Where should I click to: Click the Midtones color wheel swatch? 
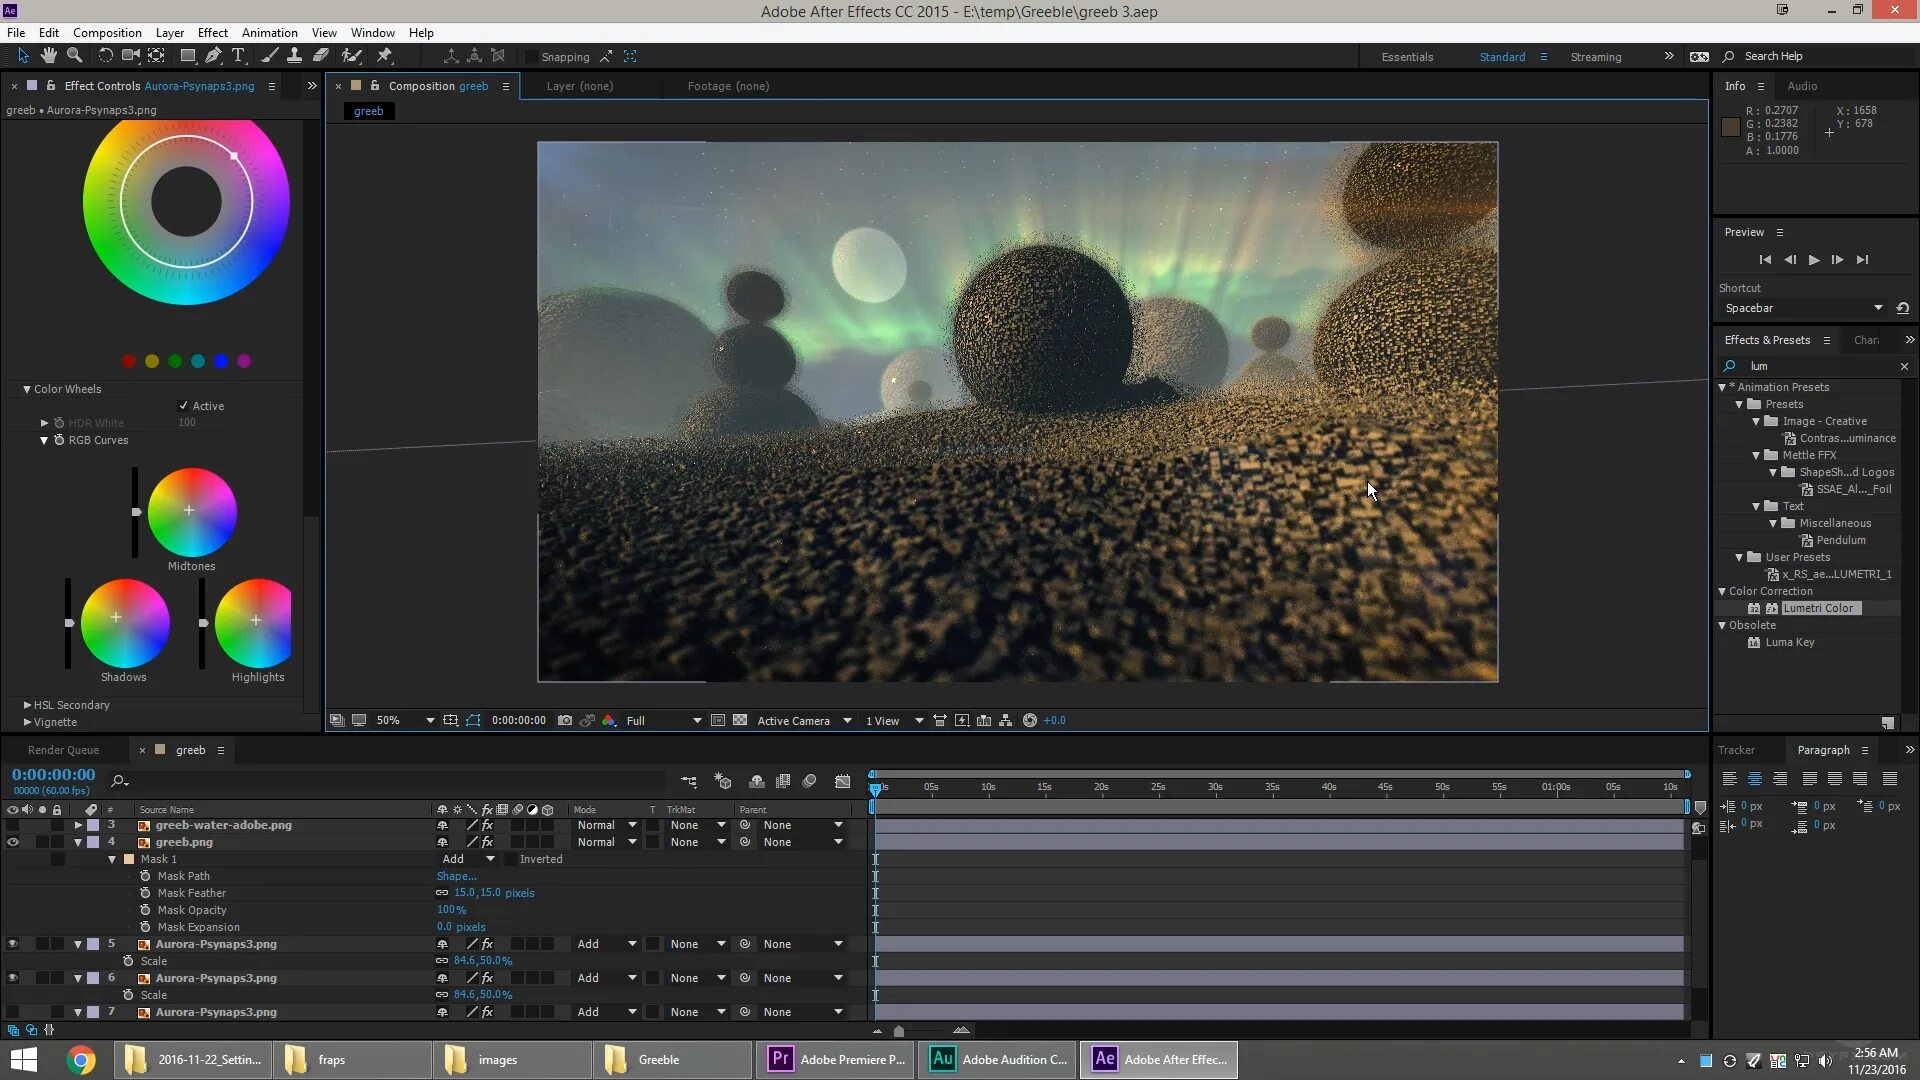[x=189, y=512]
